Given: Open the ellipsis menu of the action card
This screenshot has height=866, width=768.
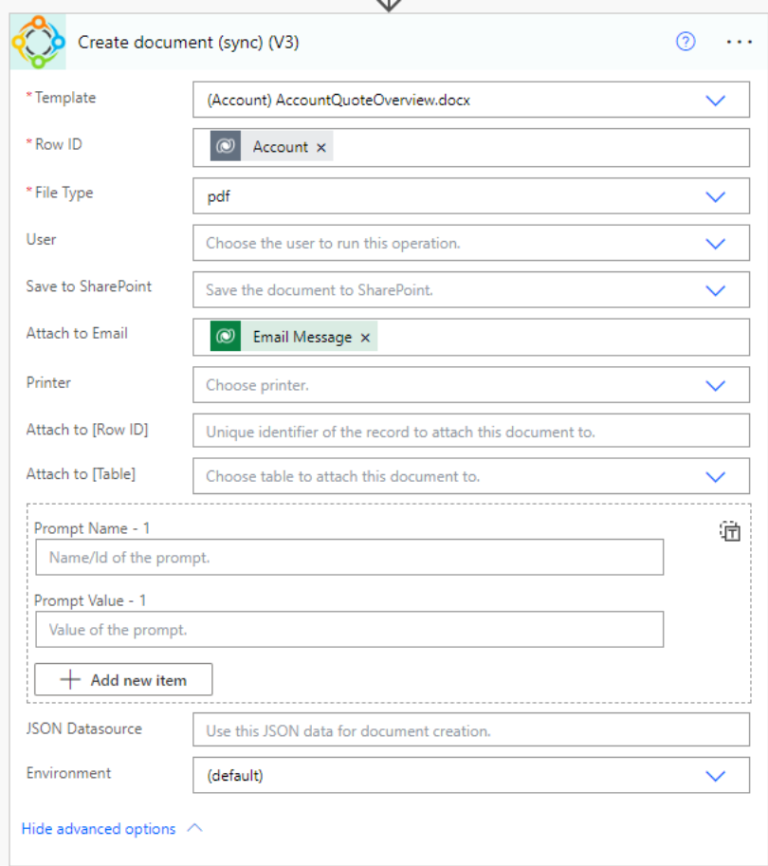Looking at the screenshot, I should pyautogui.click(x=739, y=42).
